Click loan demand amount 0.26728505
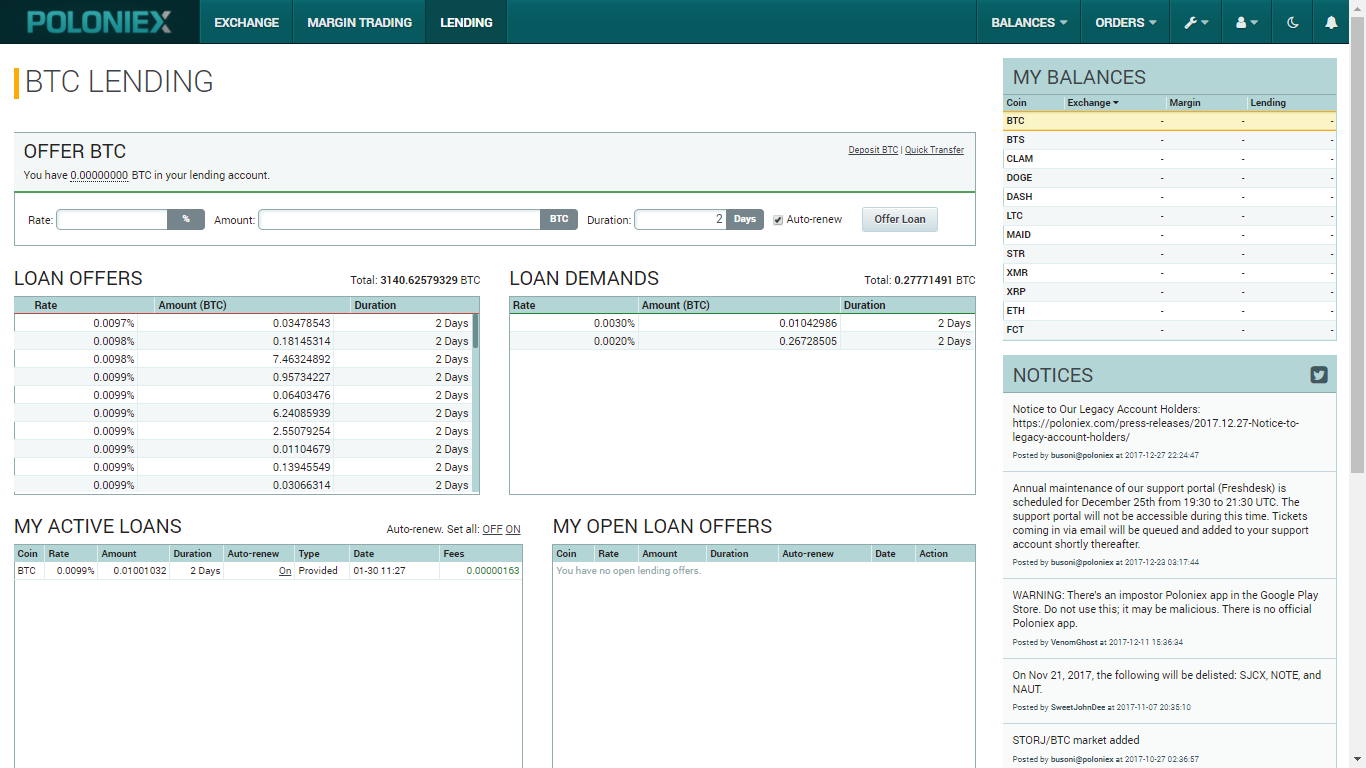This screenshot has height=768, width=1366. (808, 341)
